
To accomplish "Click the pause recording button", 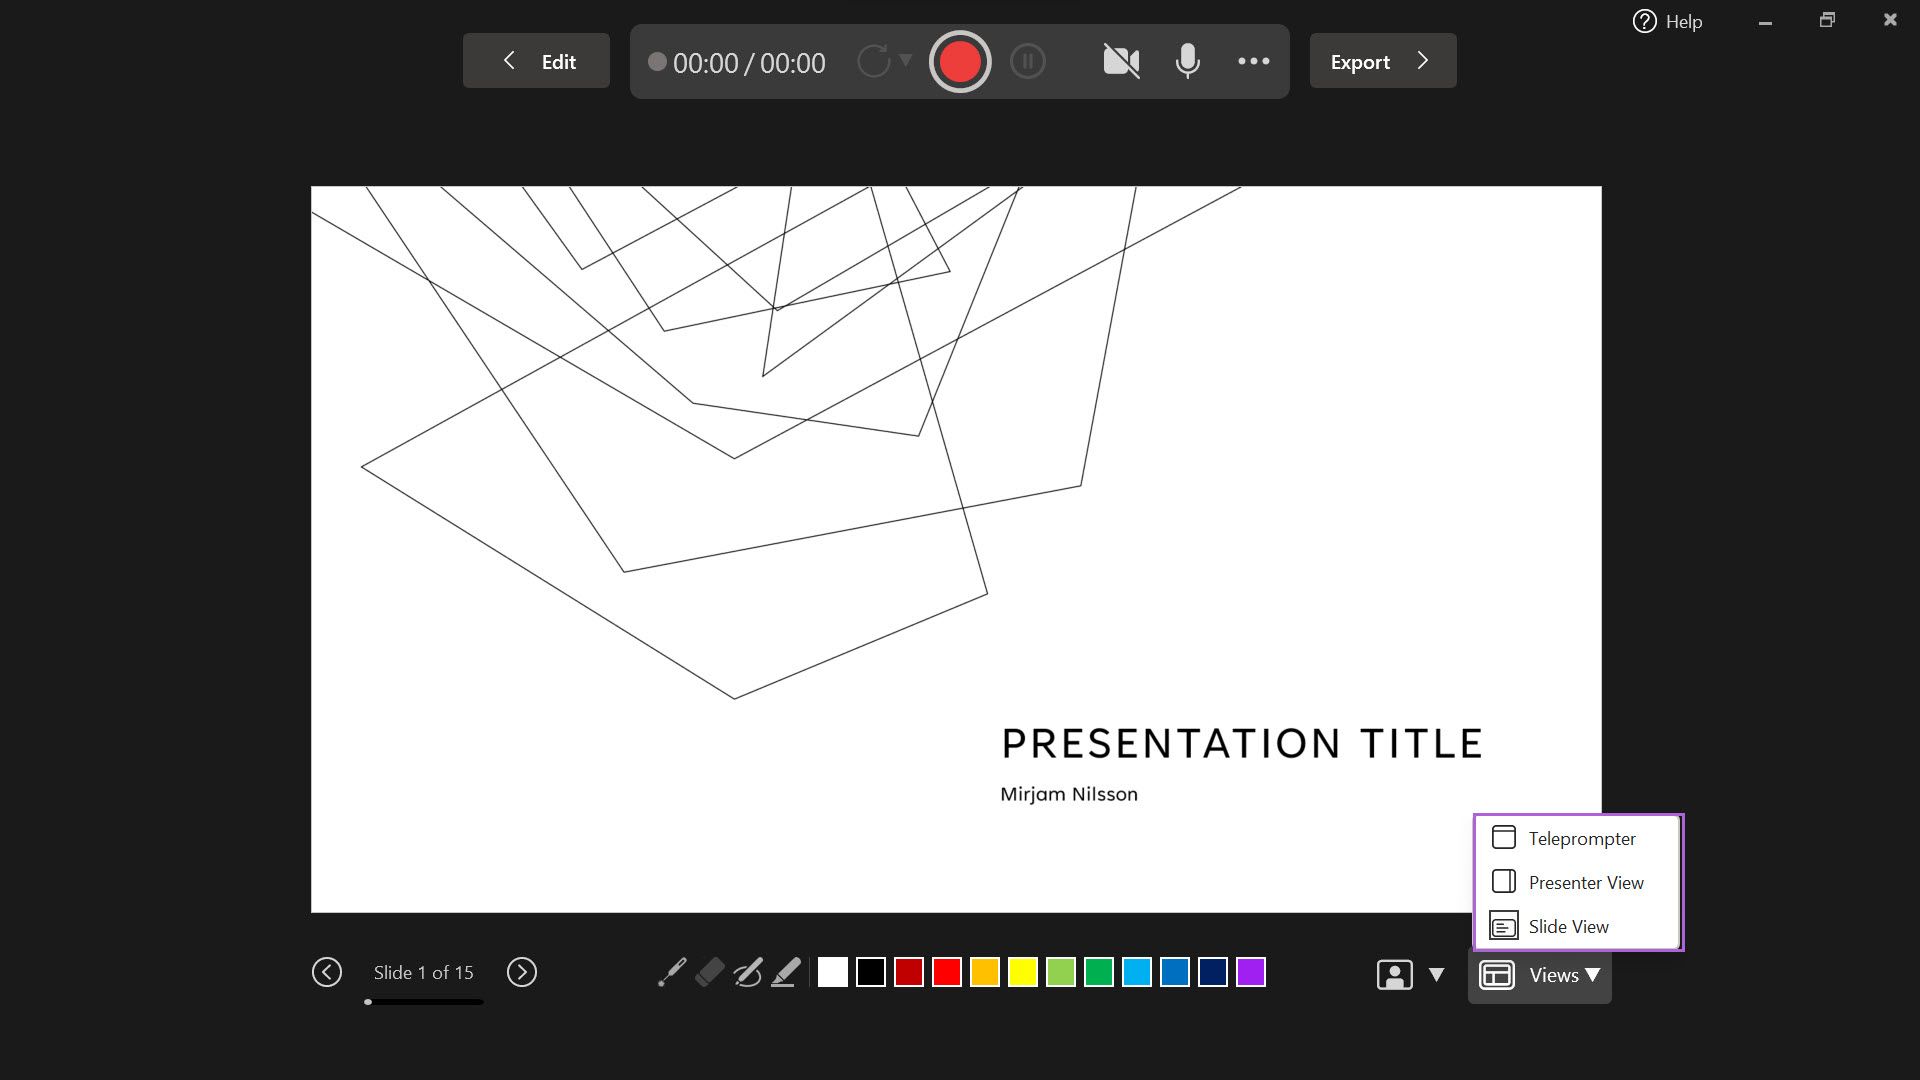I will pos(1028,62).
